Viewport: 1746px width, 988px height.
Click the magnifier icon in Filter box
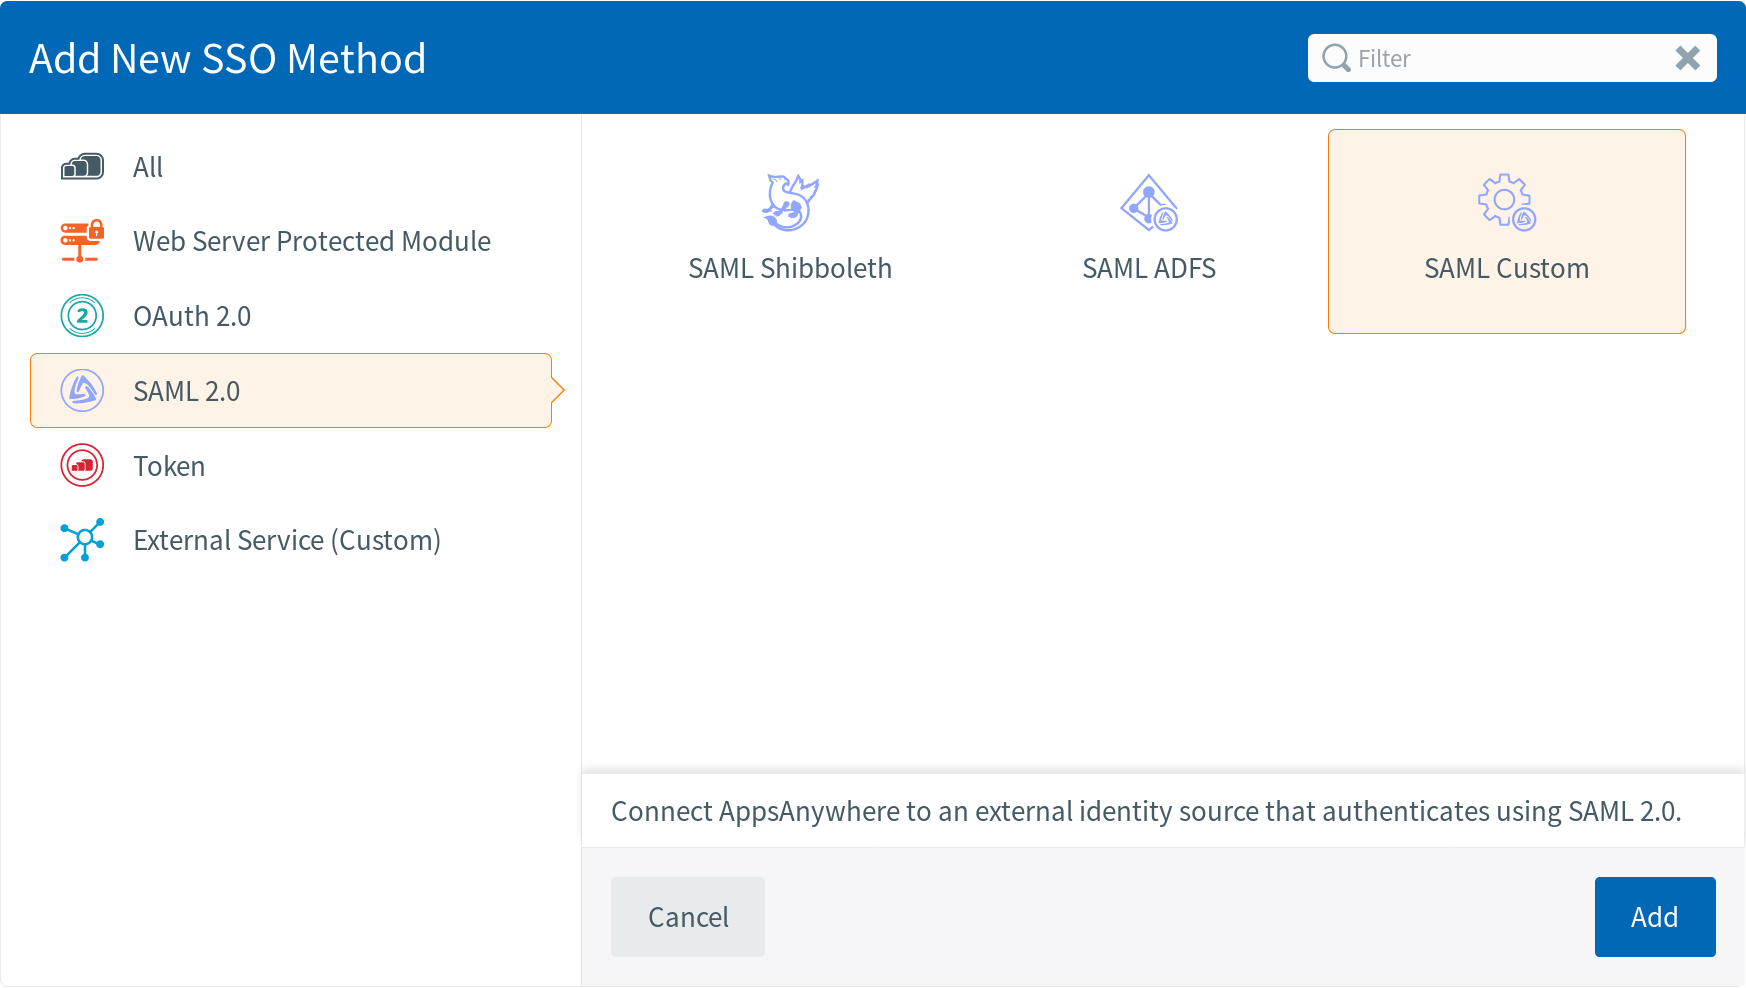coord(1336,59)
